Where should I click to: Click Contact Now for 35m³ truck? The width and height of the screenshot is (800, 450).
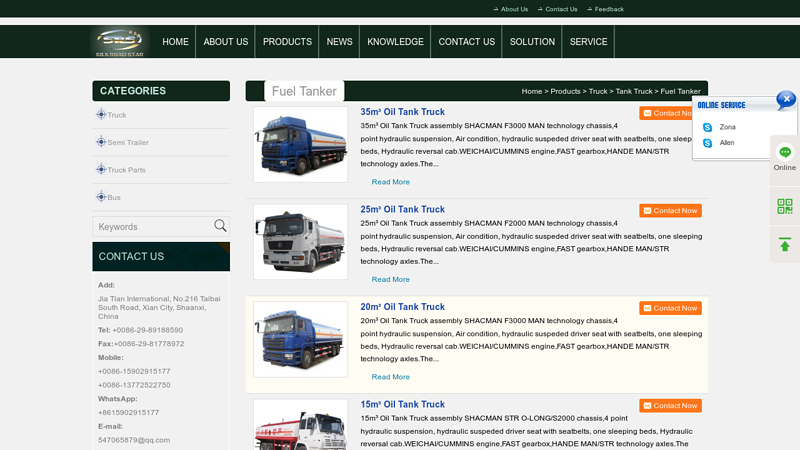(x=666, y=113)
